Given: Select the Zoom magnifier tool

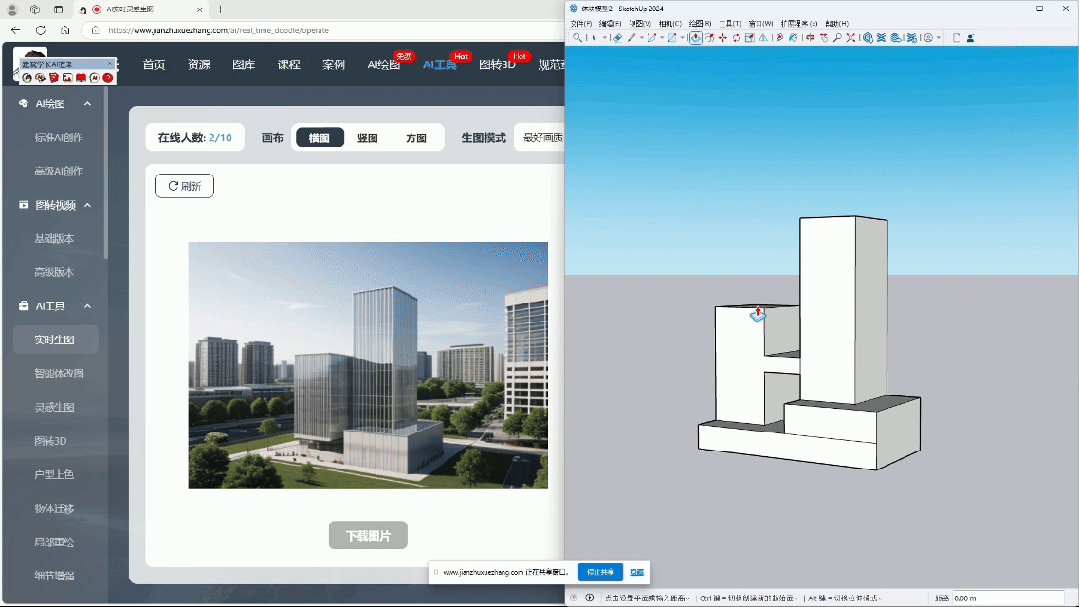Looking at the screenshot, I should click(837, 38).
